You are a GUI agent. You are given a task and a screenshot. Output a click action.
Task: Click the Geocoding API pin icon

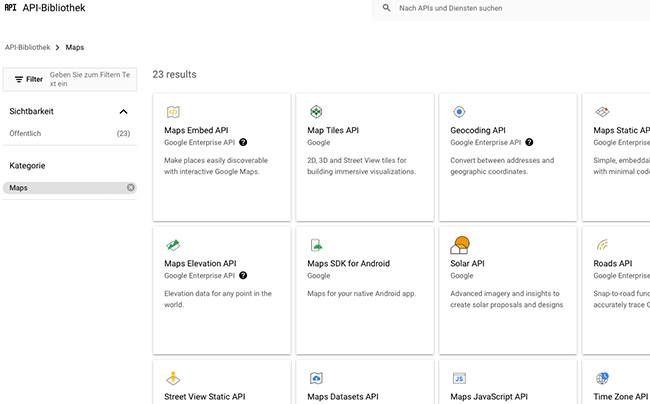click(459, 111)
